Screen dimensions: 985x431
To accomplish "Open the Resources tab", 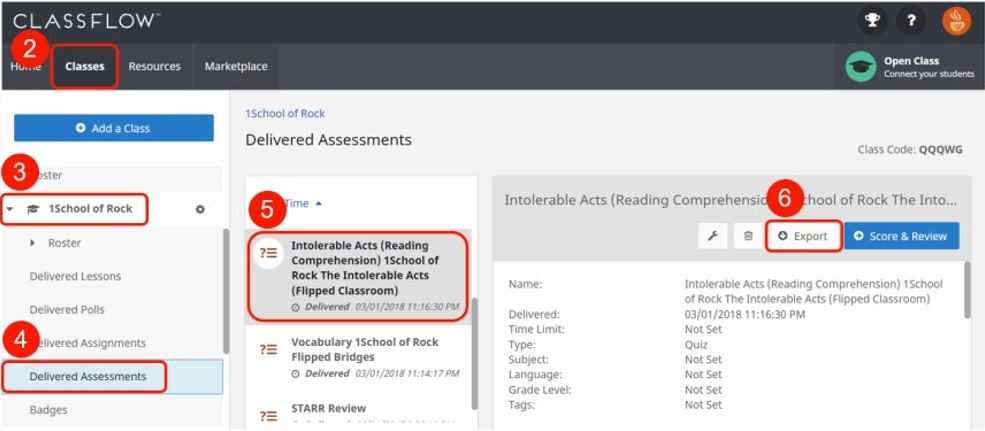I will coord(154,67).
